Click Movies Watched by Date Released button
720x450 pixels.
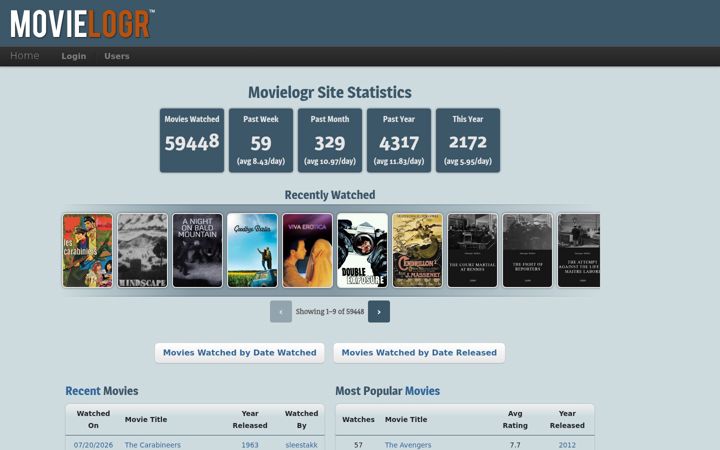tap(419, 353)
